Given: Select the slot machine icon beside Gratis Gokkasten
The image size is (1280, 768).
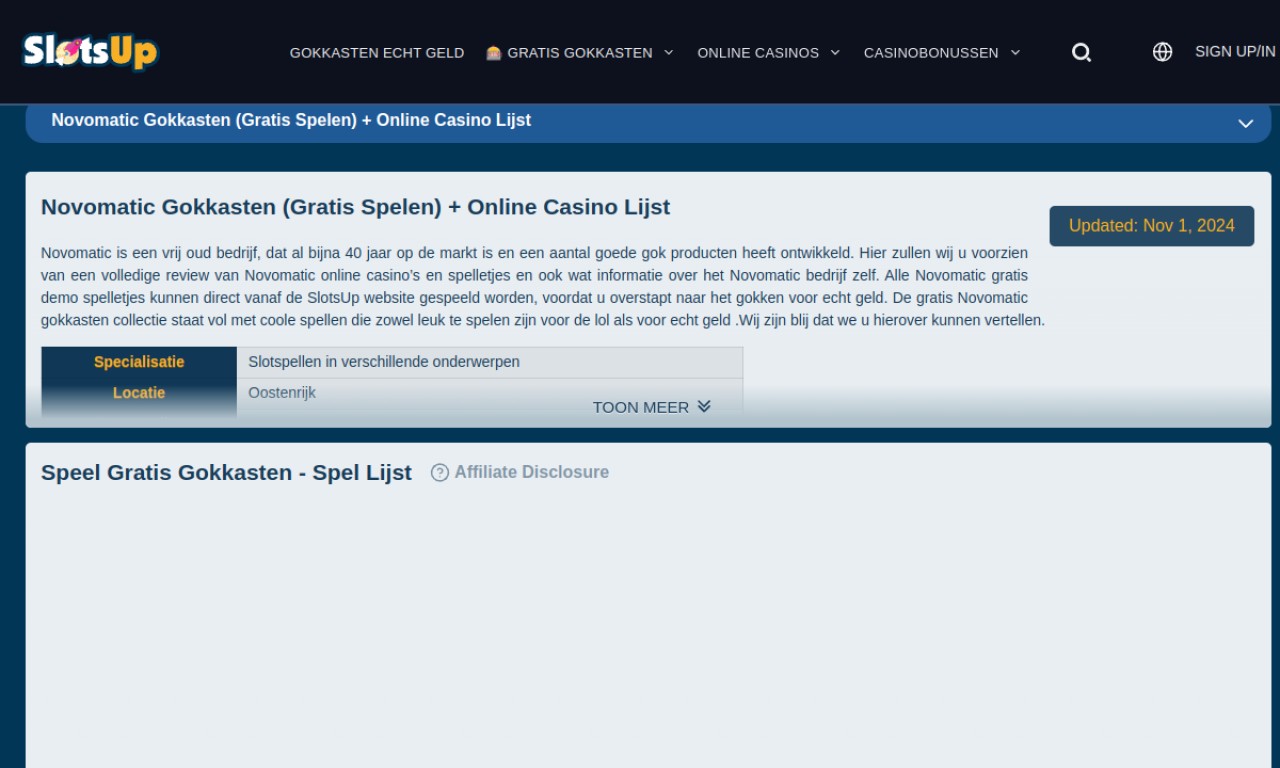Looking at the screenshot, I should (x=493, y=53).
